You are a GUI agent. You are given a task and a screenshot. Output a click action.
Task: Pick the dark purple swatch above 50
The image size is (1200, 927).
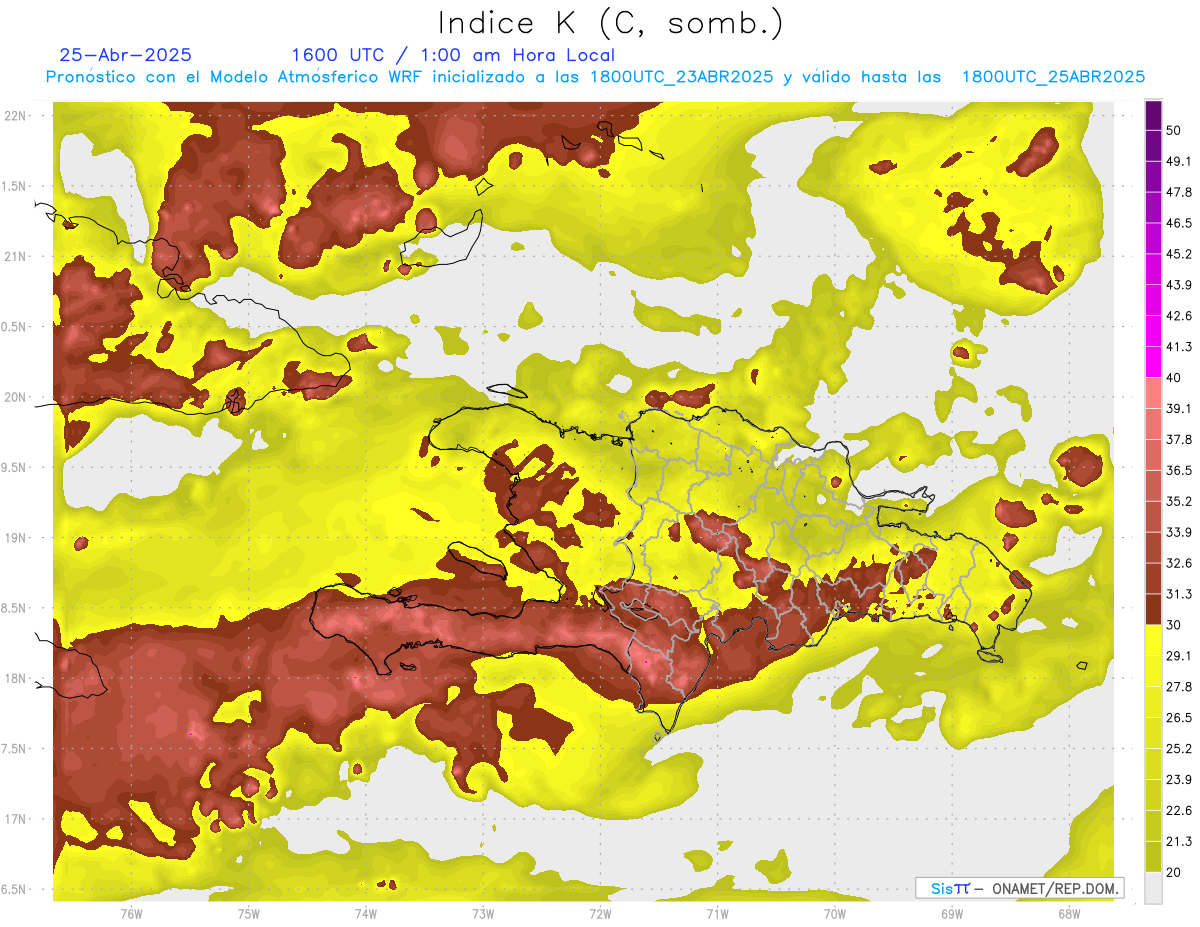pyautogui.click(x=1153, y=115)
